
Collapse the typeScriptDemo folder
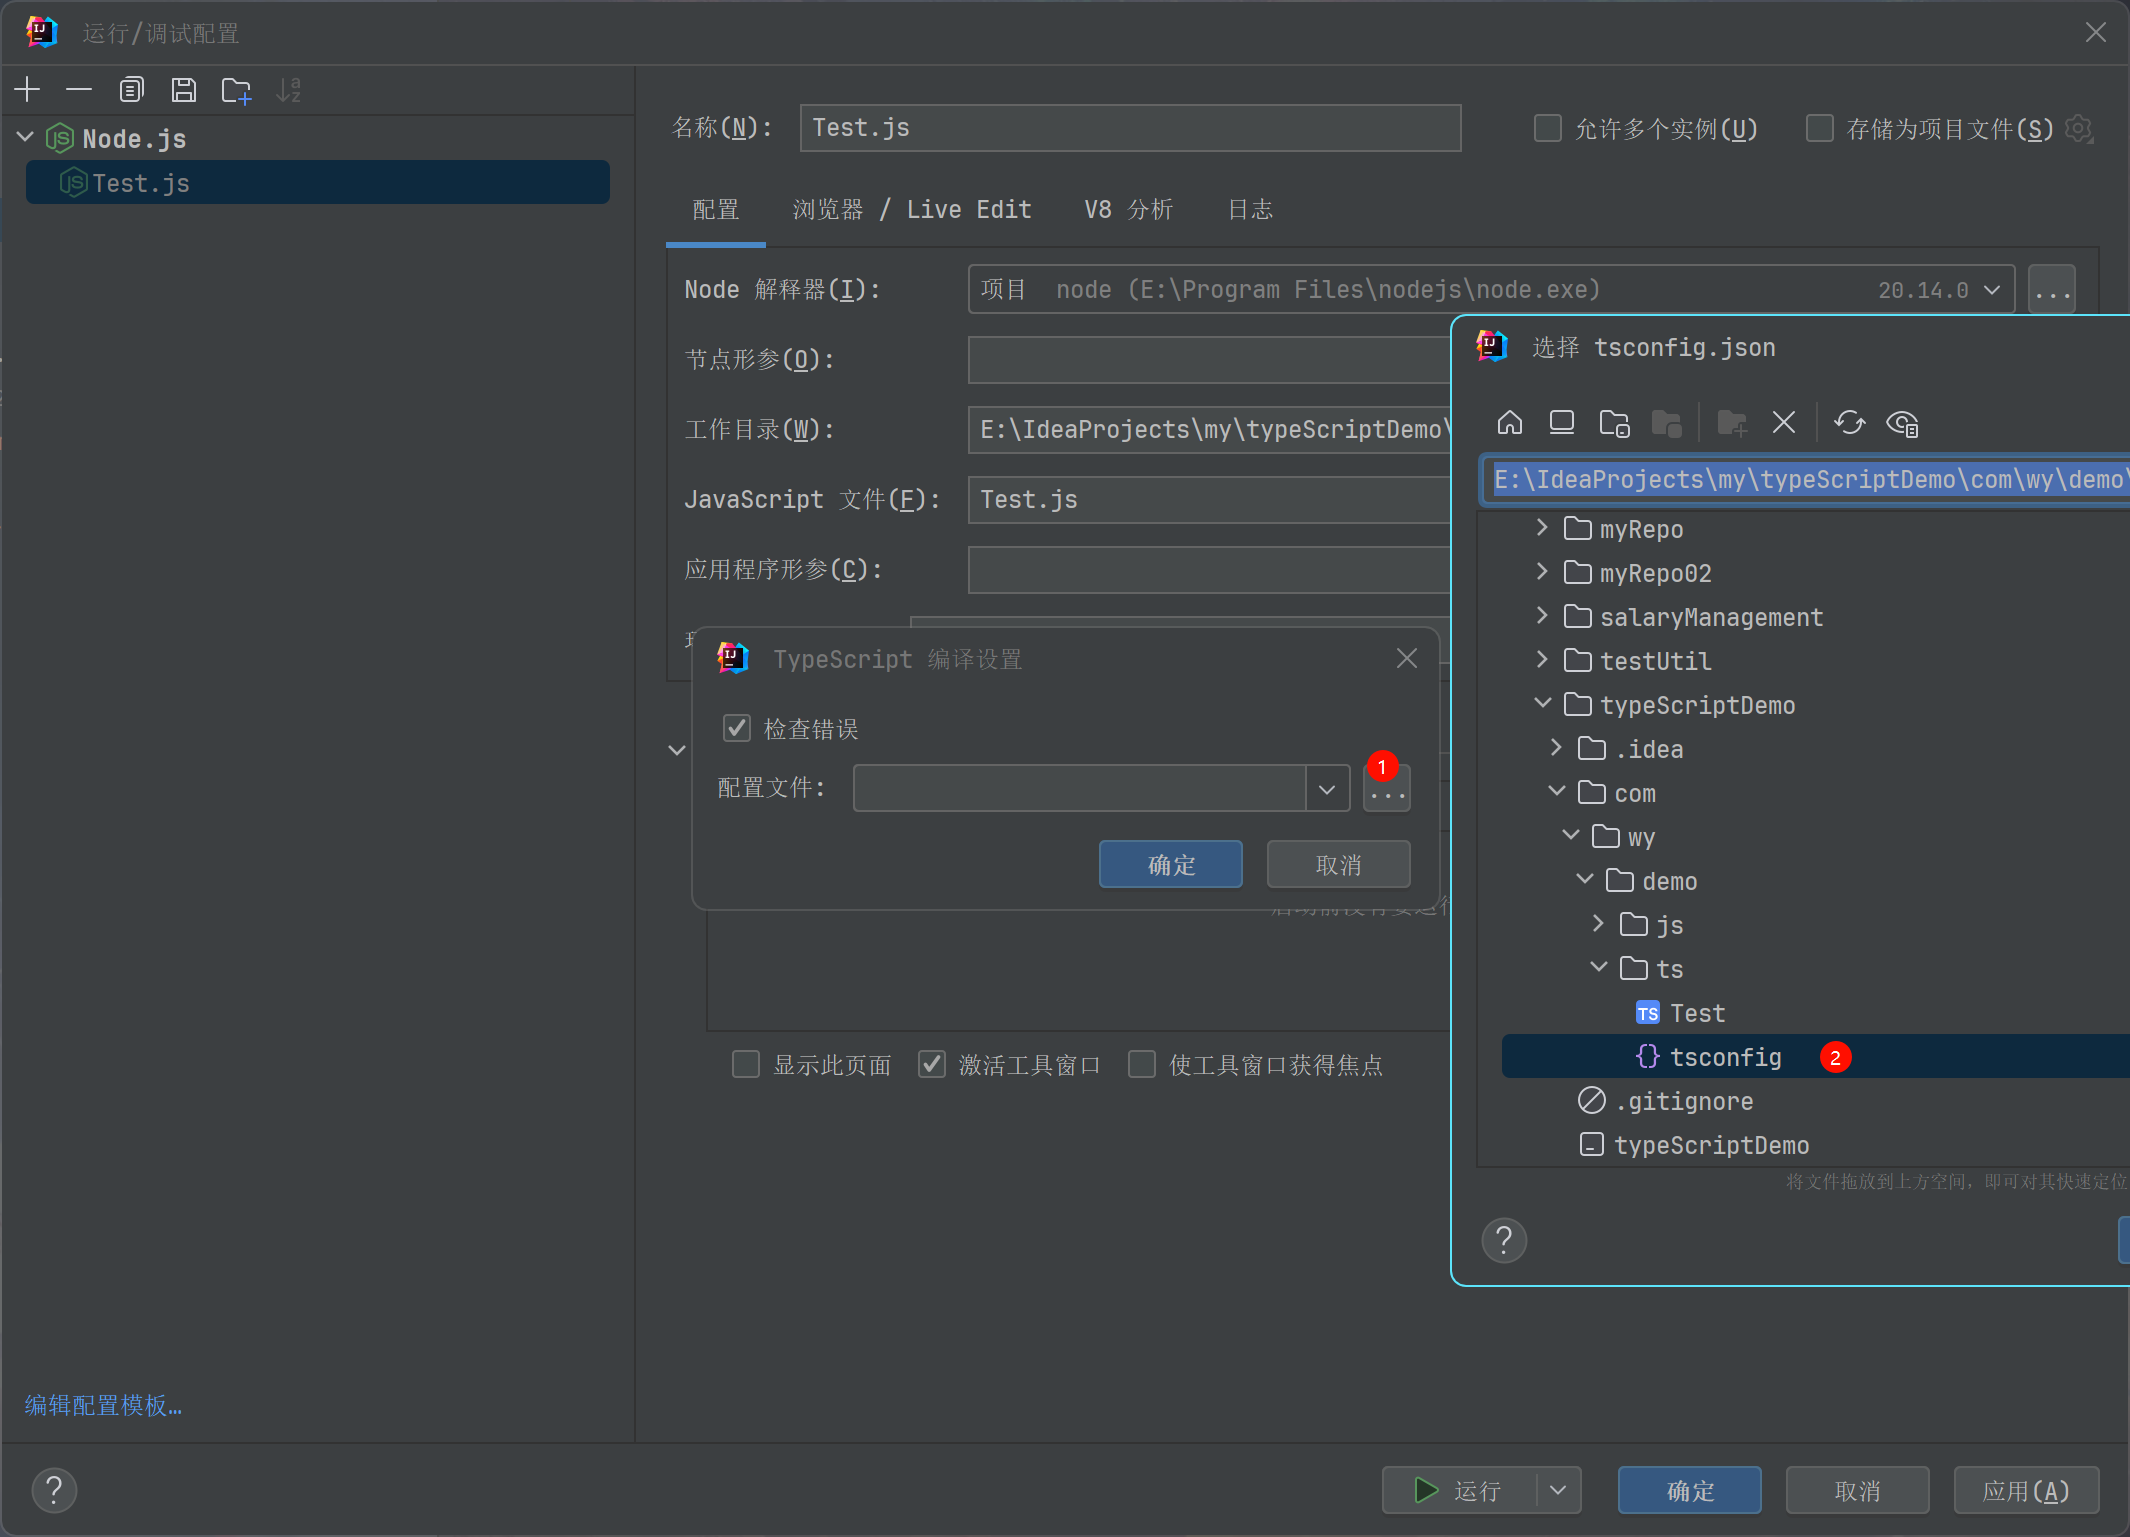pos(1542,704)
